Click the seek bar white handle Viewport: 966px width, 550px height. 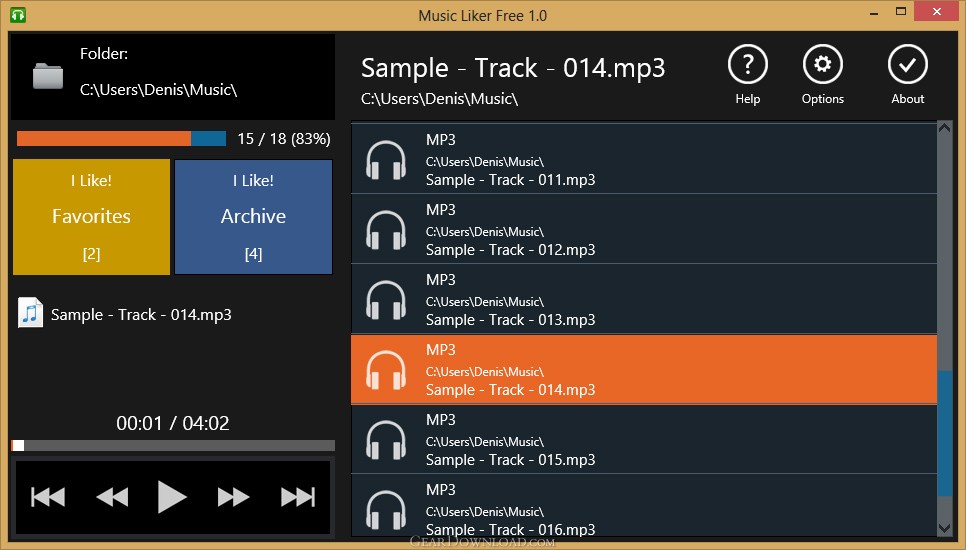pyautogui.click(x=18, y=445)
